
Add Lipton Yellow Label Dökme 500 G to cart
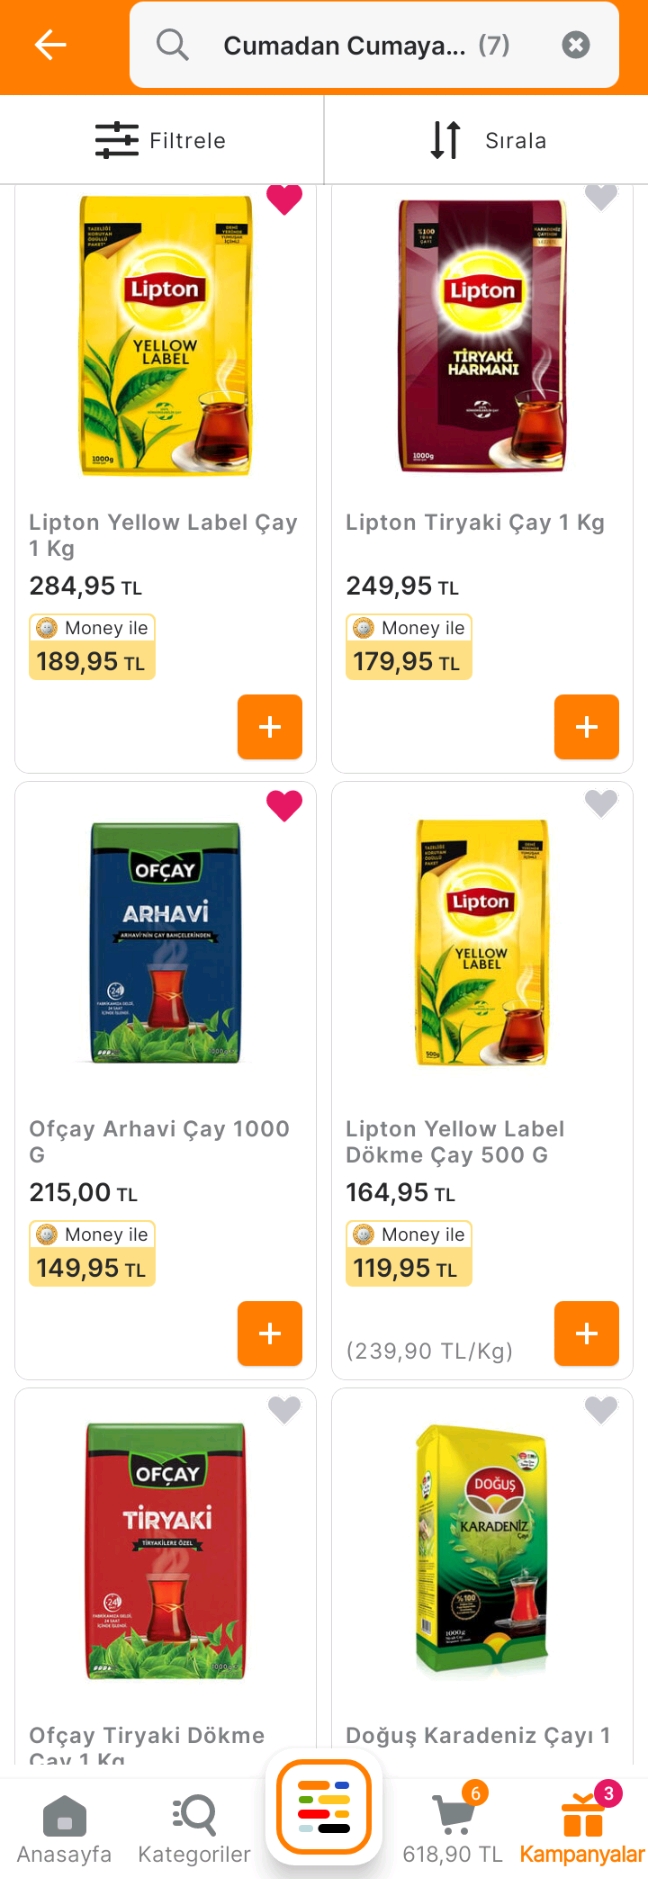(587, 1333)
